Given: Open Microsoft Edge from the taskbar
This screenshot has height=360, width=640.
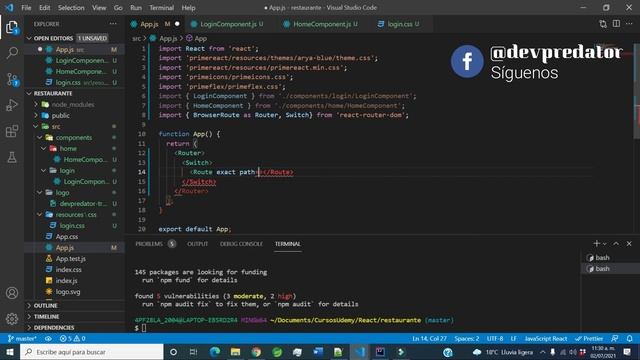Looking at the screenshot, I should (x=215, y=352).
